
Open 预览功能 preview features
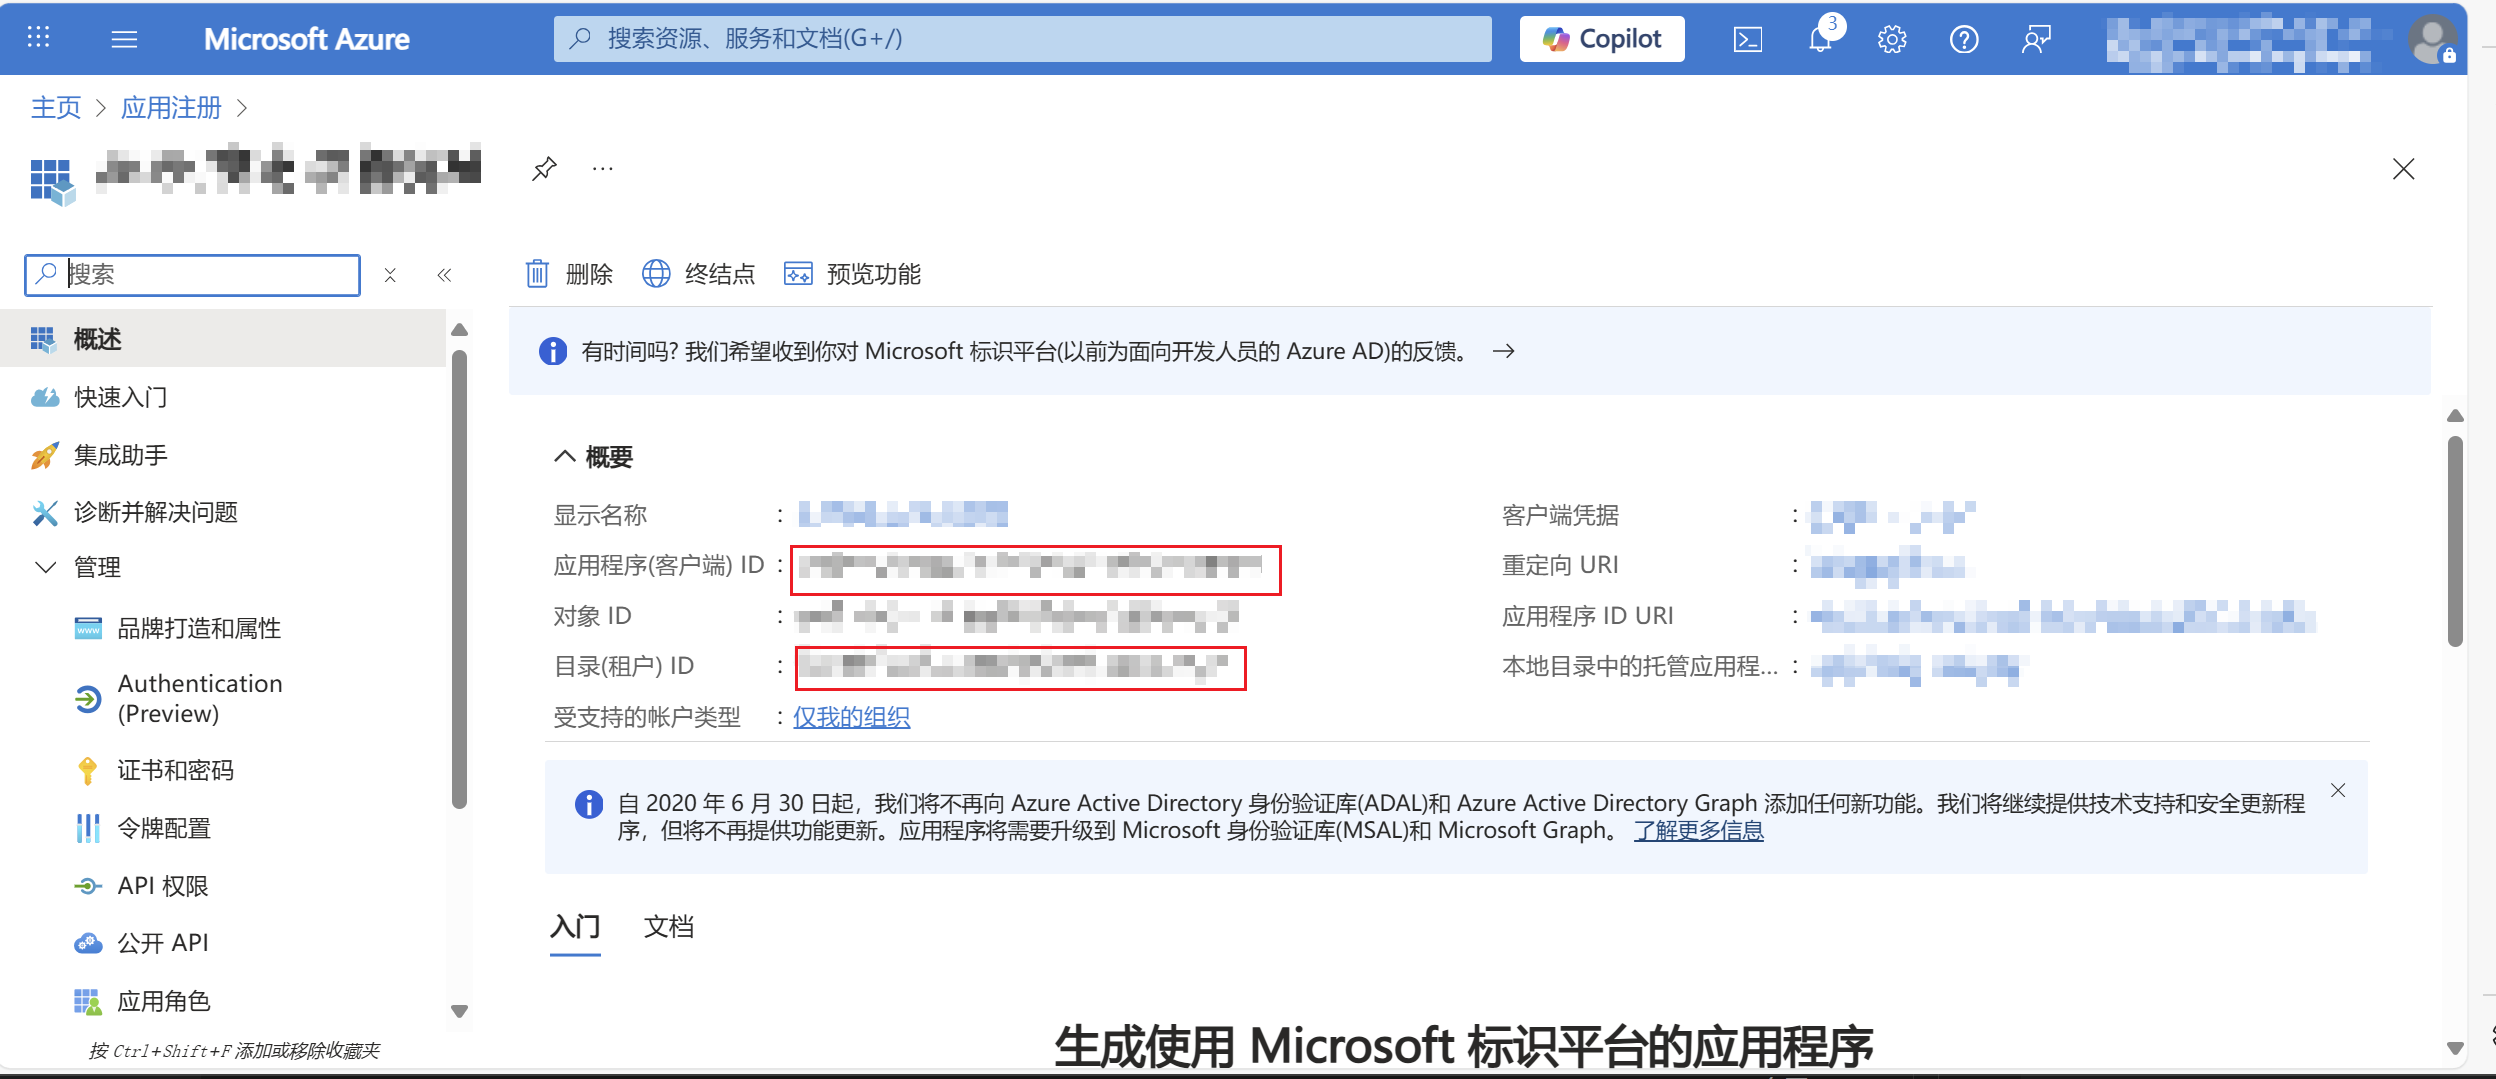point(852,274)
